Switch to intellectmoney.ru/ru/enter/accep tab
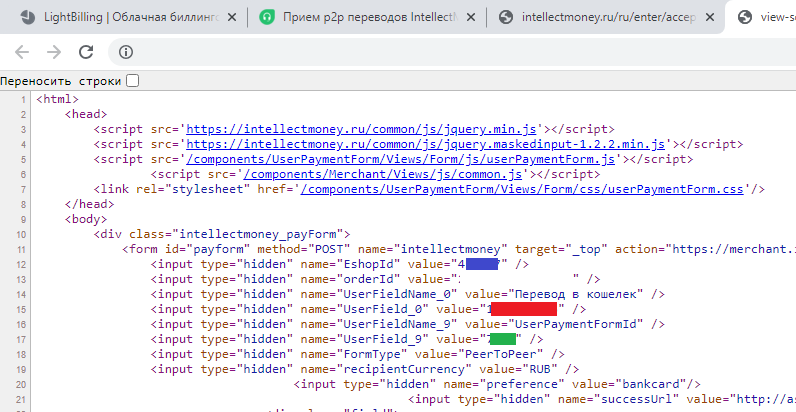 click(x=606, y=17)
